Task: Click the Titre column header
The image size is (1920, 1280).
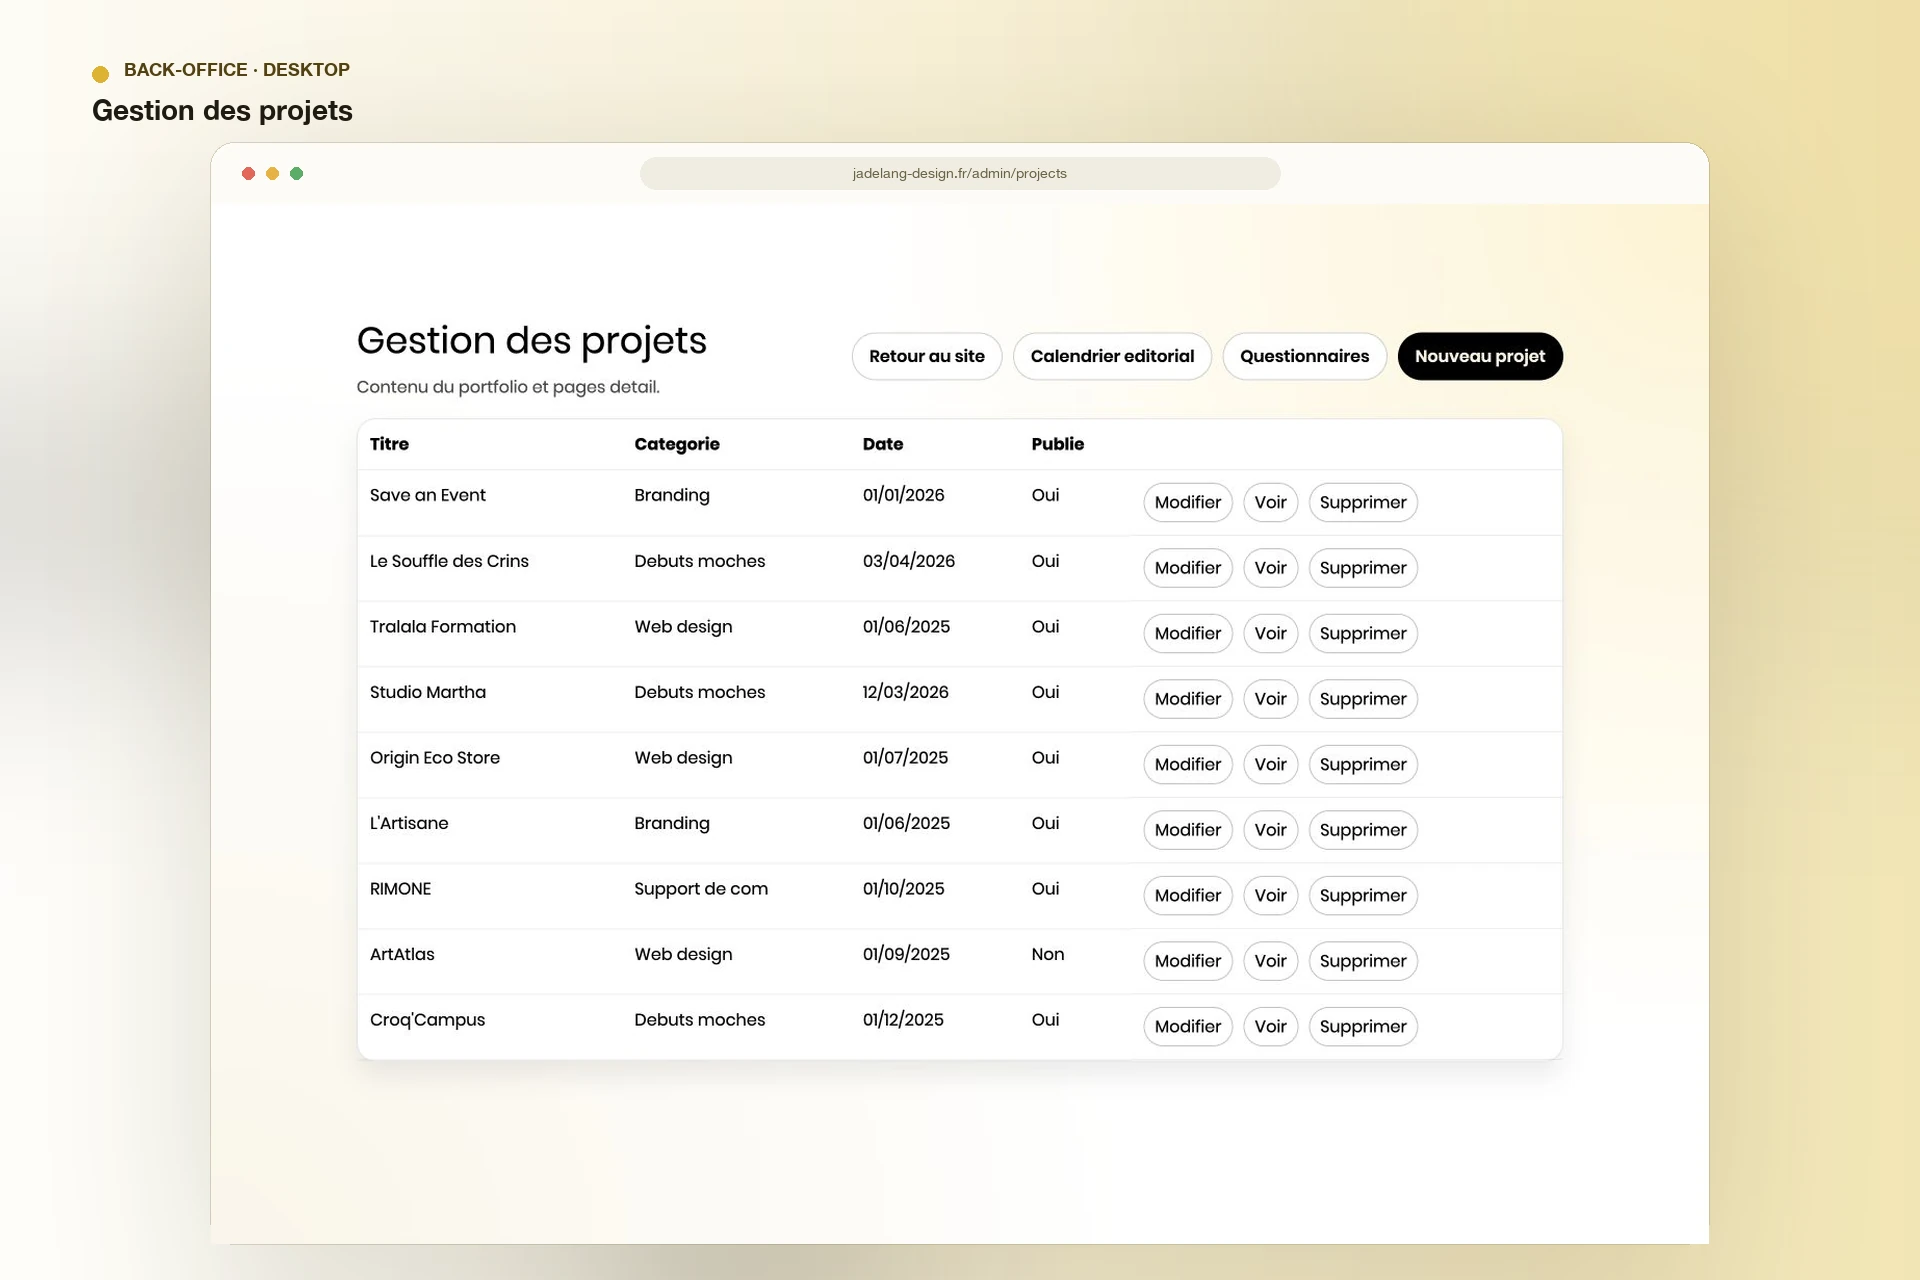Action: tap(389, 444)
